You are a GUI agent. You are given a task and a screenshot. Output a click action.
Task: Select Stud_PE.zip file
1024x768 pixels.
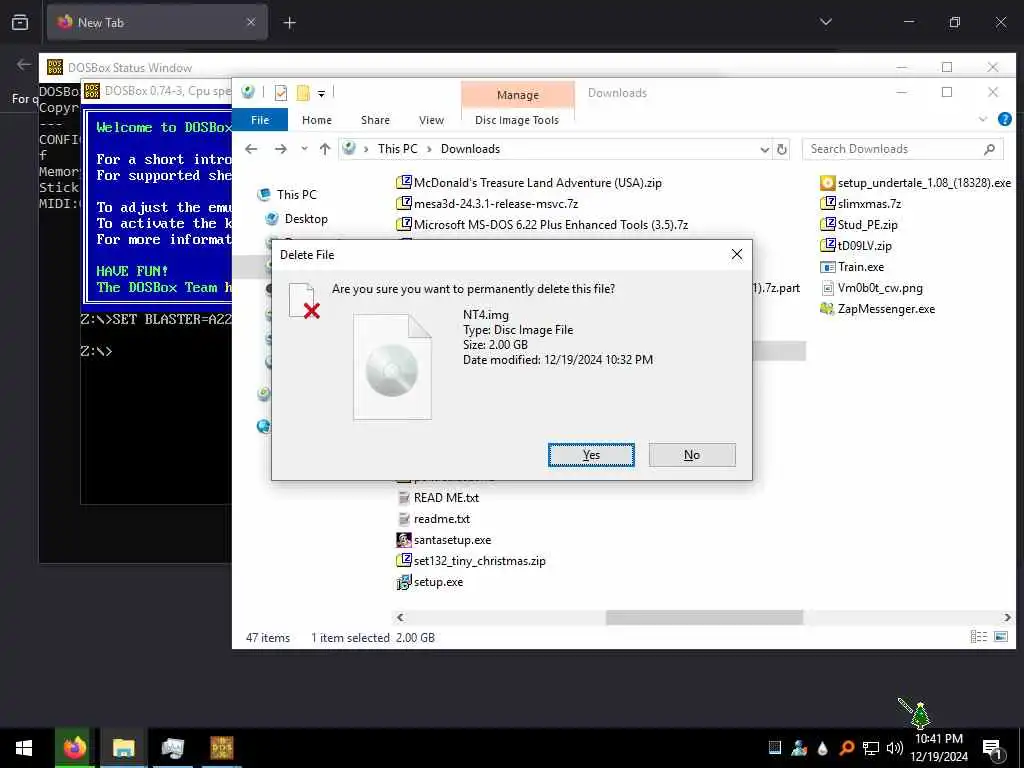pos(859,225)
